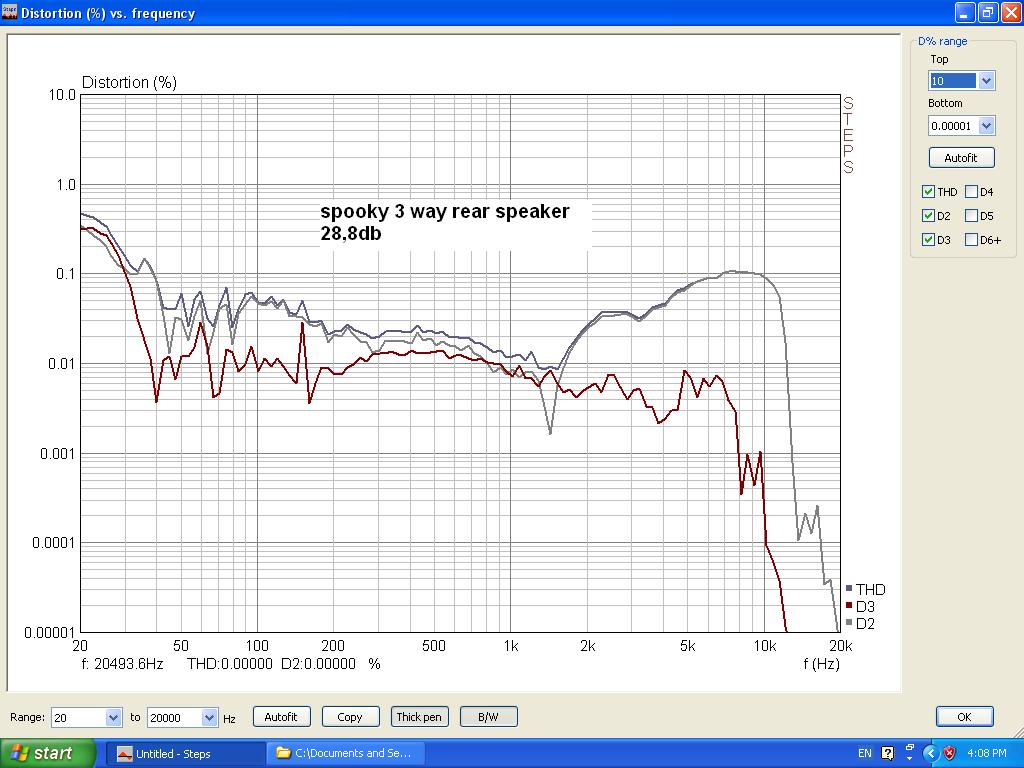Enable the D5 checkbox
The image size is (1024, 768).
point(971,216)
